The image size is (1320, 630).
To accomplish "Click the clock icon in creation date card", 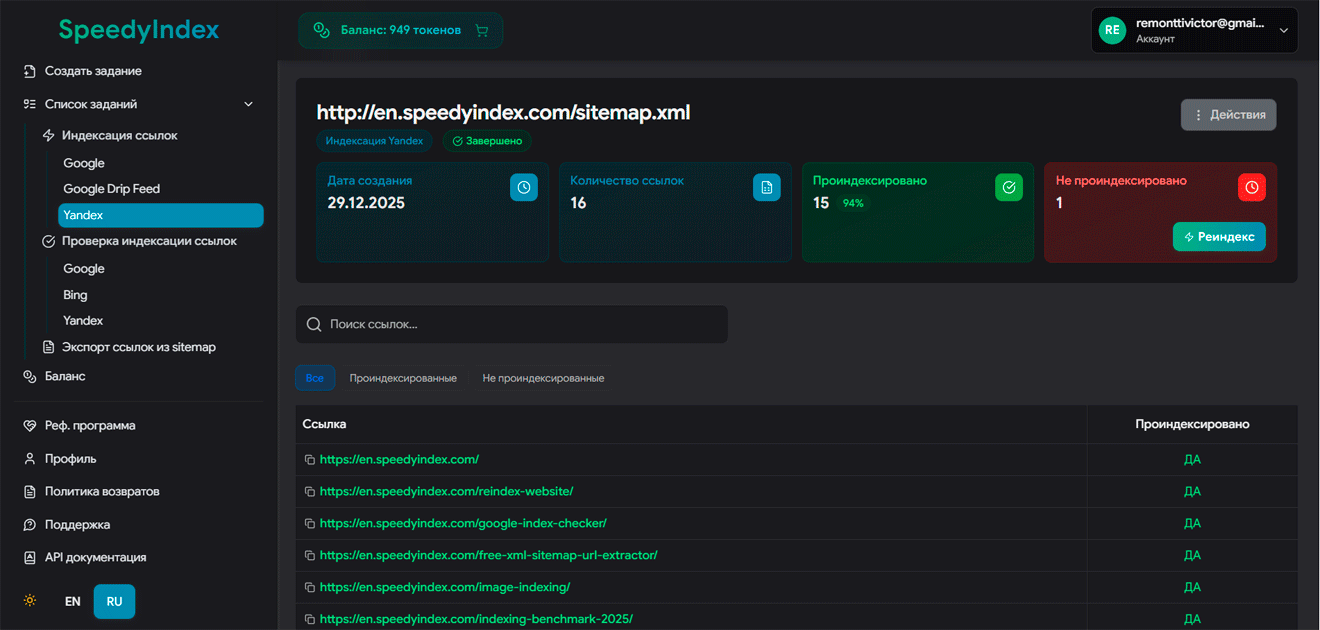I will pyautogui.click(x=524, y=187).
